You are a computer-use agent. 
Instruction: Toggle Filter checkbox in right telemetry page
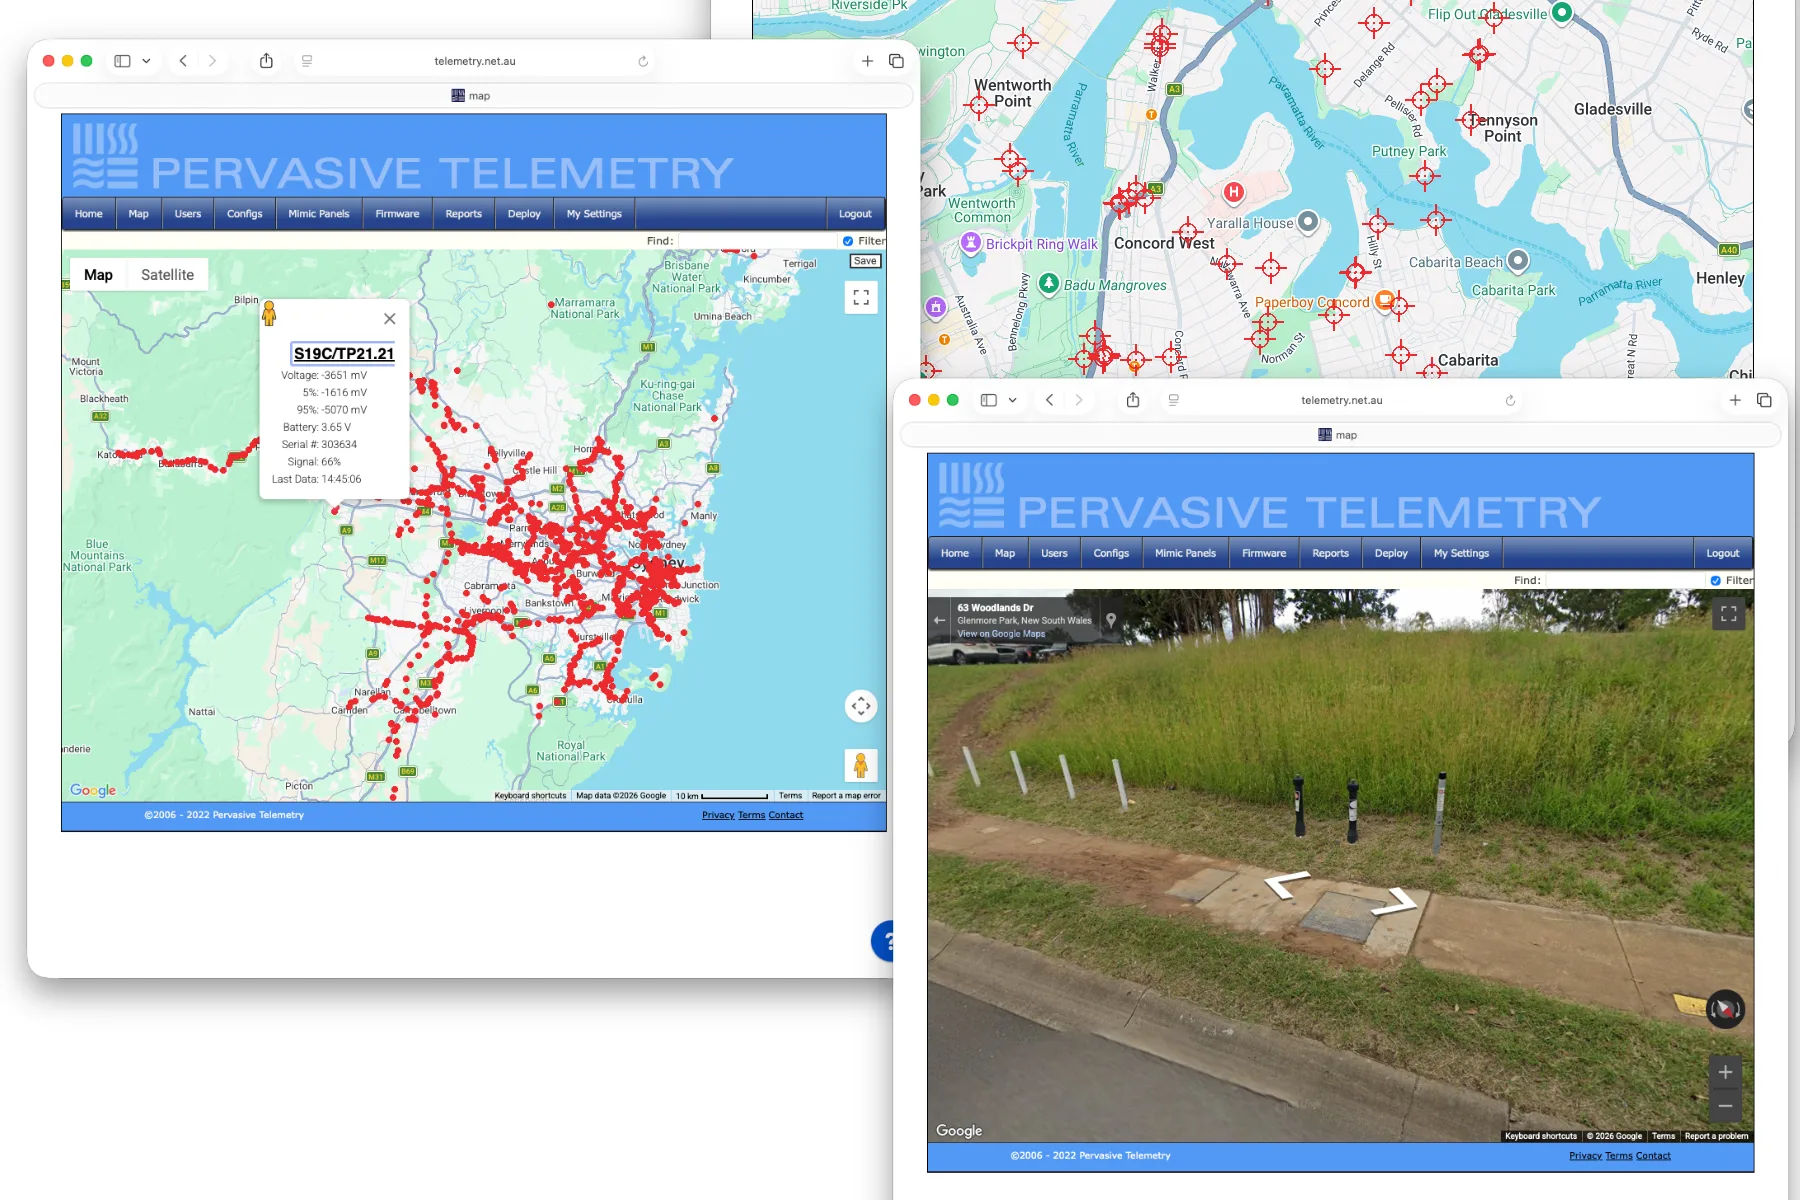tap(1716, 580)
